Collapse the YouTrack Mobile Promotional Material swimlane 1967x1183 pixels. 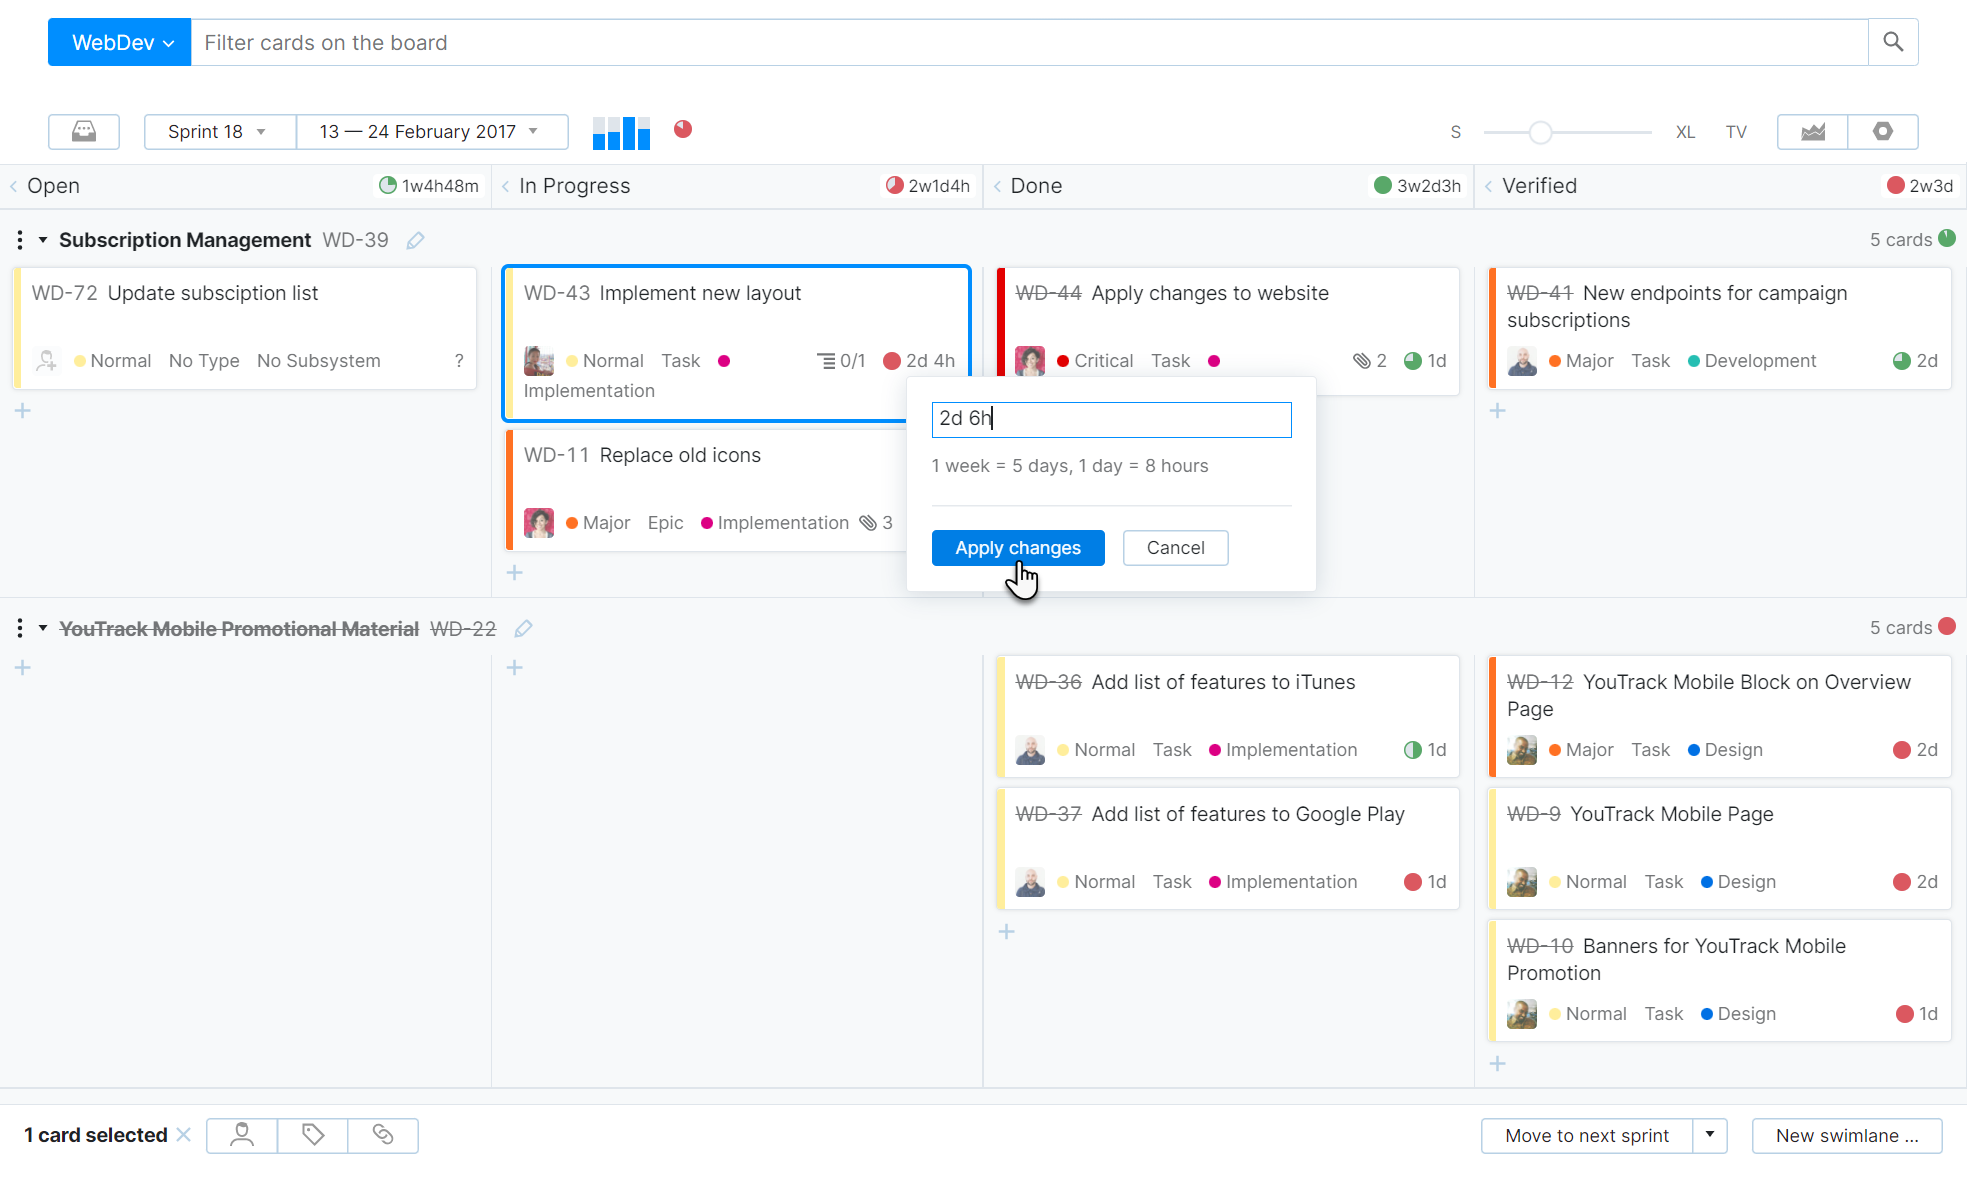42,628
